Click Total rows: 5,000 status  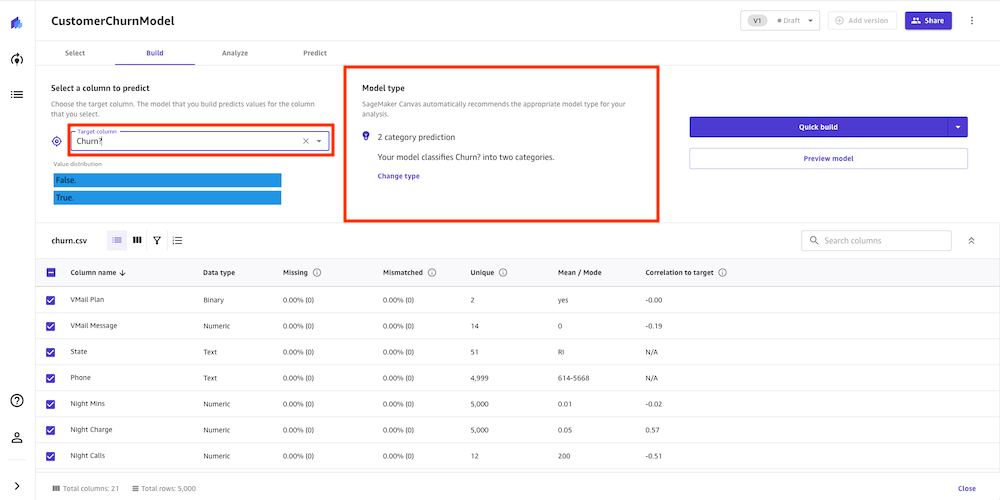(164, 489)
